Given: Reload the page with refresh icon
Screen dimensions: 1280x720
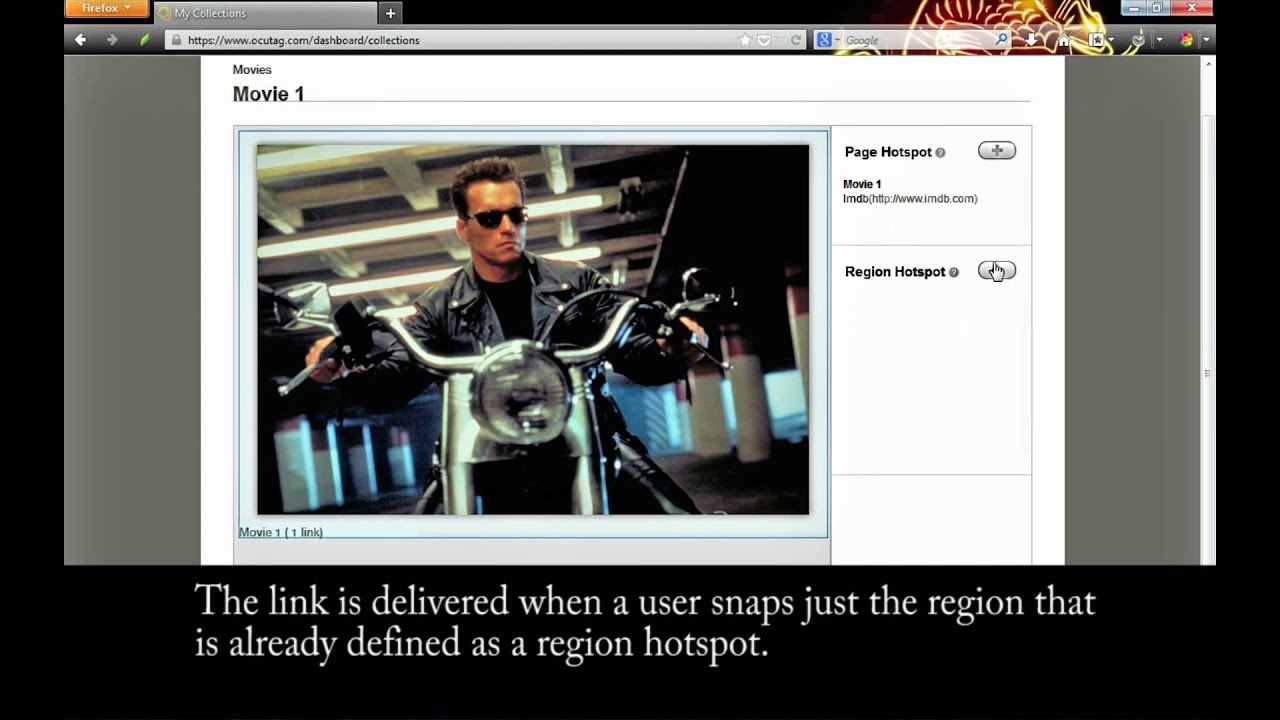Looking at the screenshot, I should (x=796, y=40).
